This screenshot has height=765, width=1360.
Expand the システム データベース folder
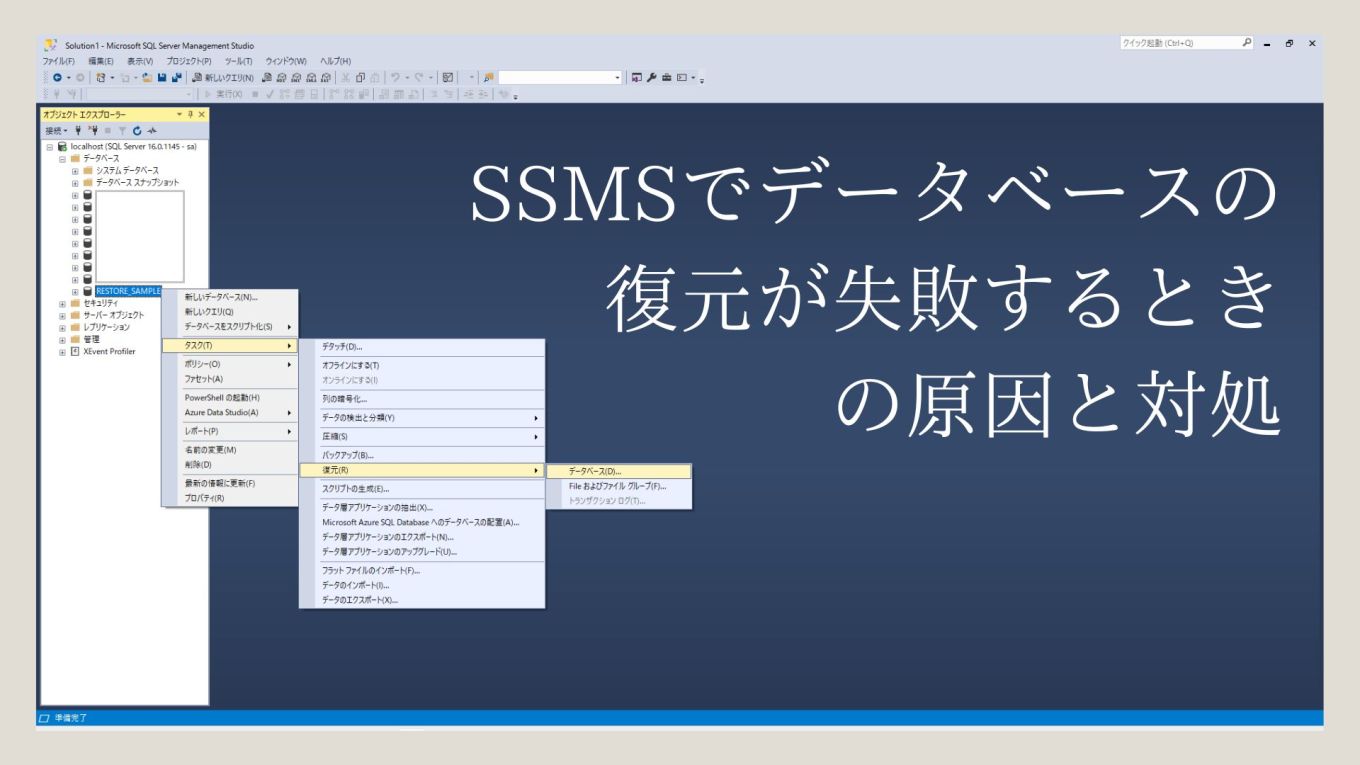tap(75, 171)
